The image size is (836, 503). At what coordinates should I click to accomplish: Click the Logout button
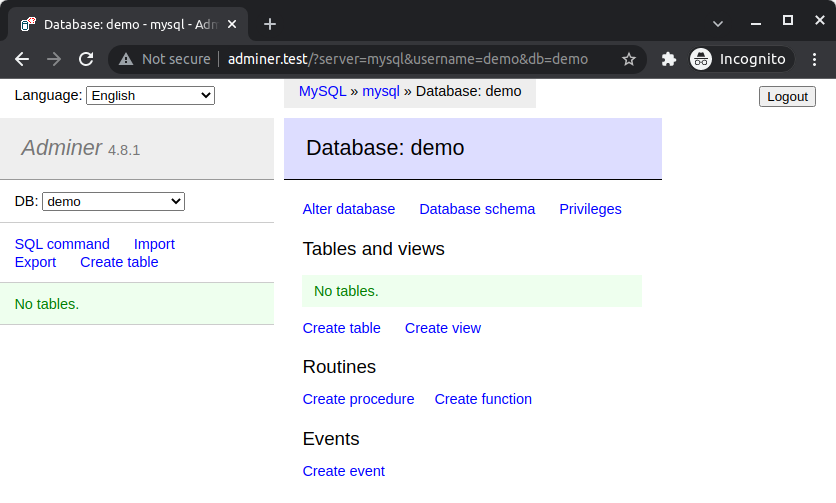(x=787, y=97)
